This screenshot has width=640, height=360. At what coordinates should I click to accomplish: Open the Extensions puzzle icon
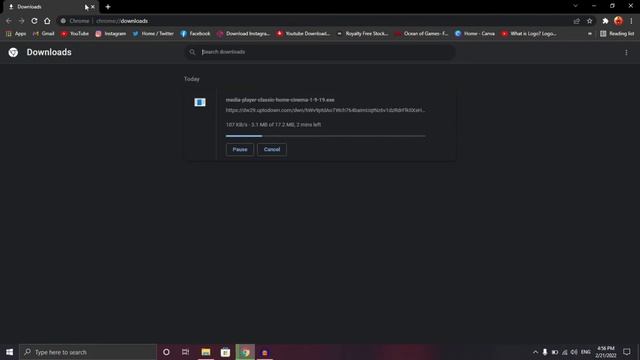[x=605, y=21]
